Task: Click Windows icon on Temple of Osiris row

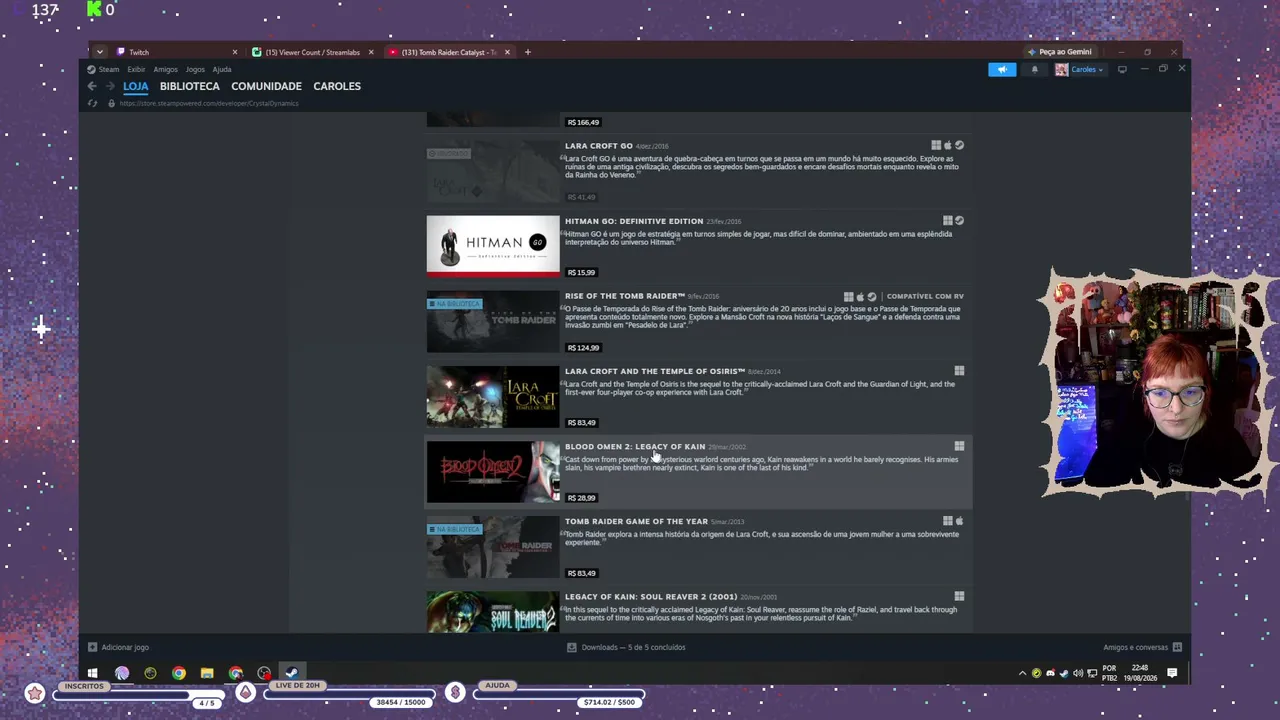Action: tap(959, 371)
